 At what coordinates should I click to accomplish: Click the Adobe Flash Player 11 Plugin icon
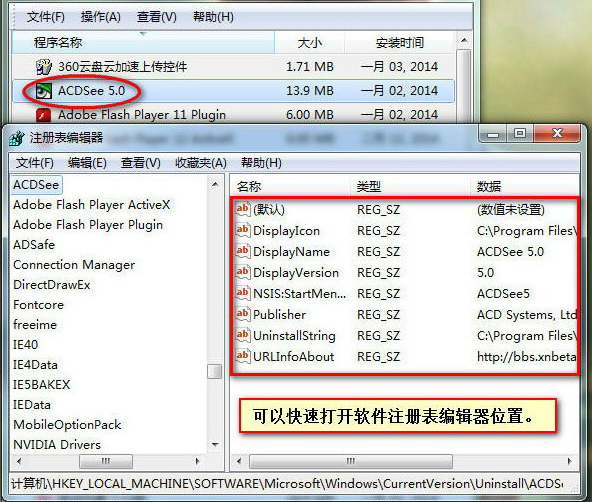pyautogui.click(x=43, y=115)
